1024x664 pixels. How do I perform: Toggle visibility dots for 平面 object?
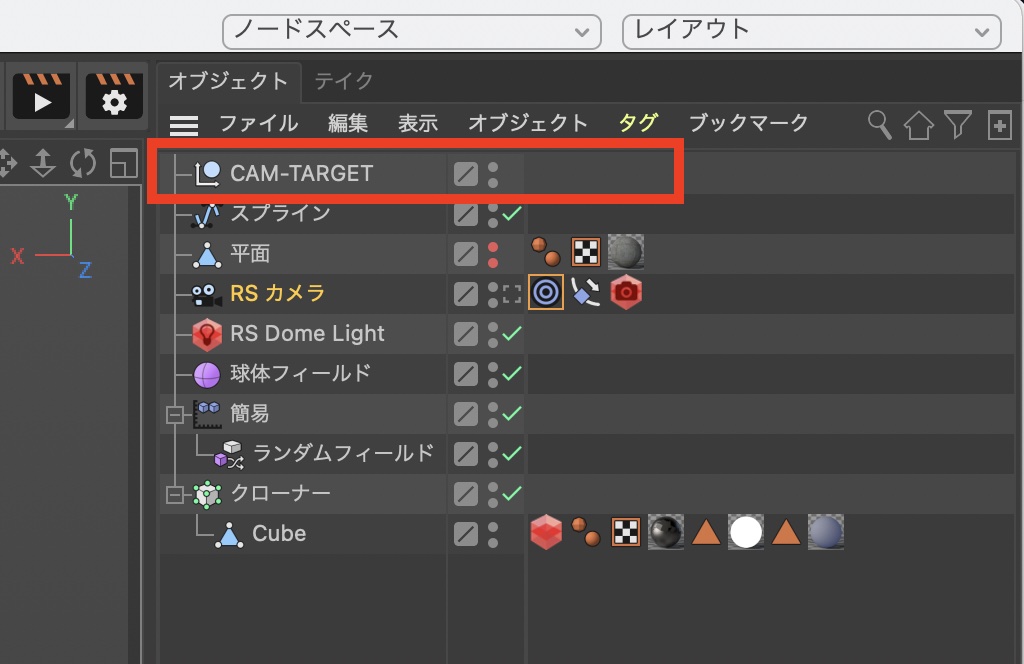[492, 253]
